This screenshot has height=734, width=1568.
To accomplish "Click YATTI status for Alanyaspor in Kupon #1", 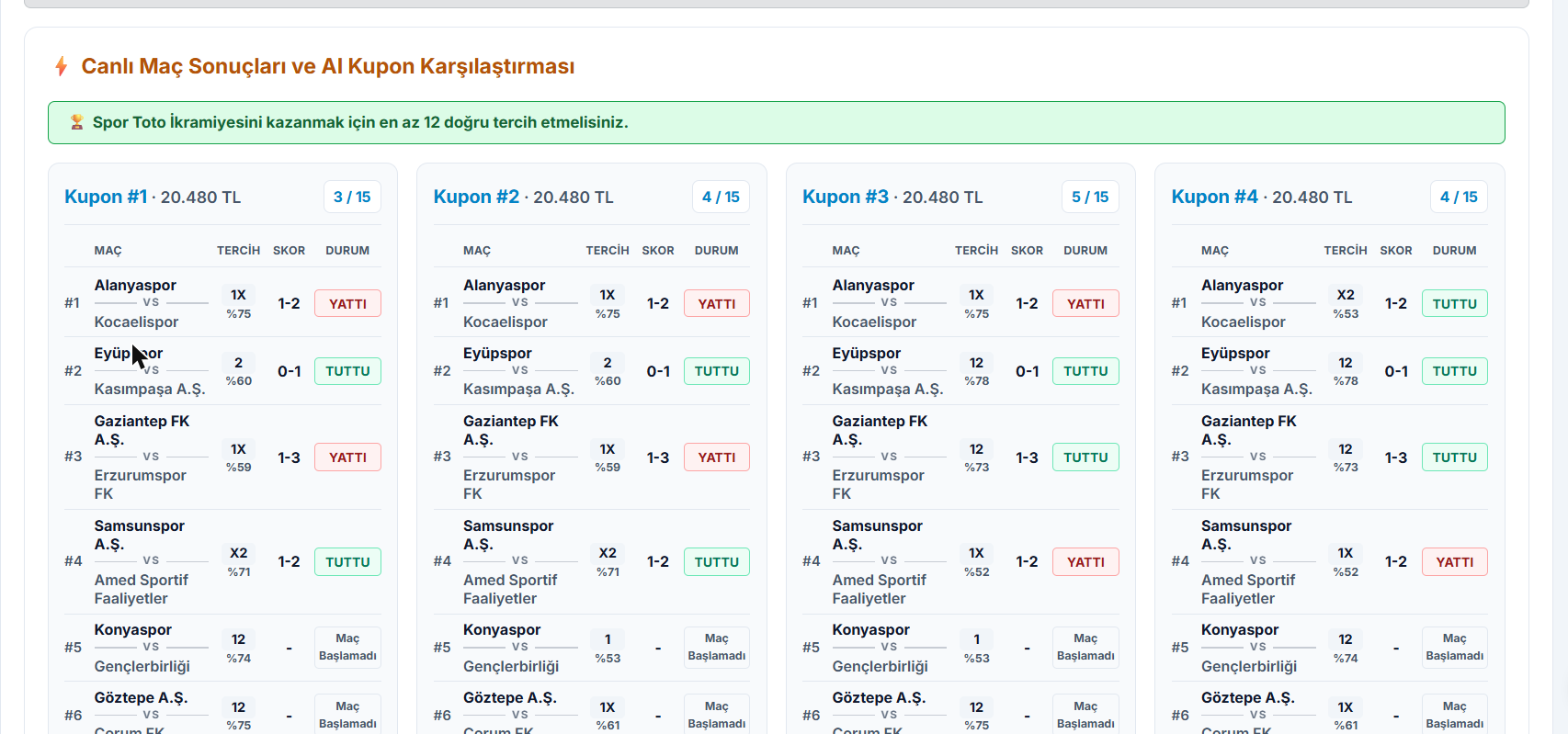I will point(348,303).
